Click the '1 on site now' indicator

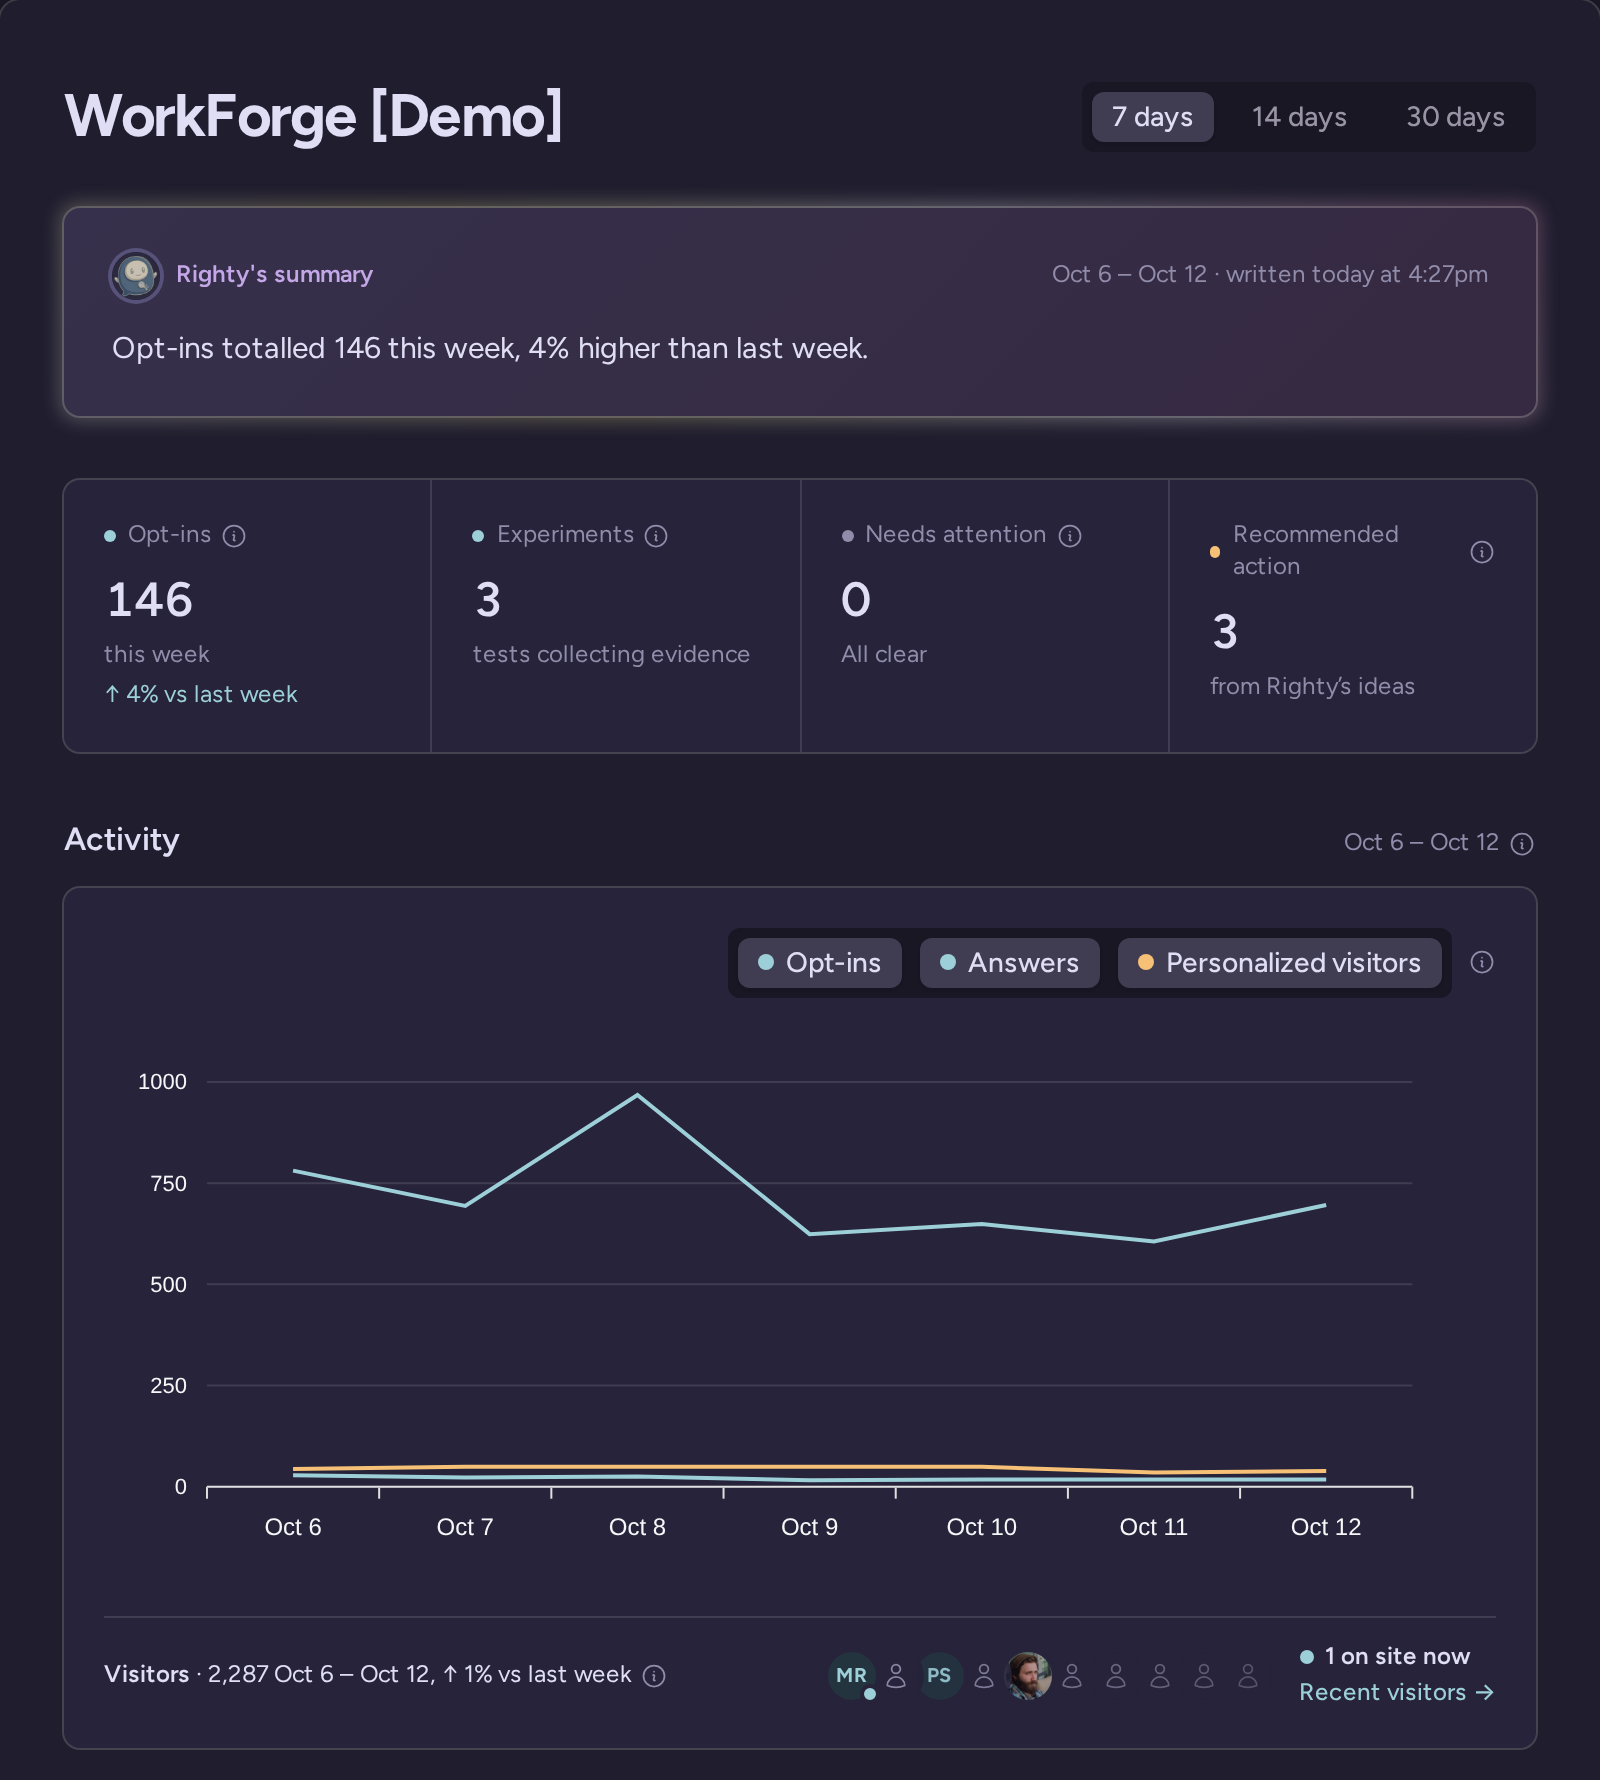(x=1385, y=1656)
